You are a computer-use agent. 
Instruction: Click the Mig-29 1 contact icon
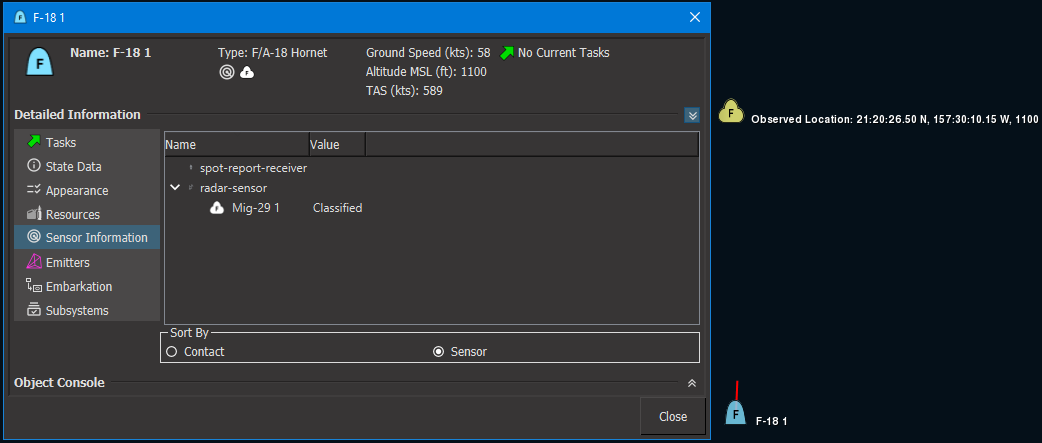216,208
